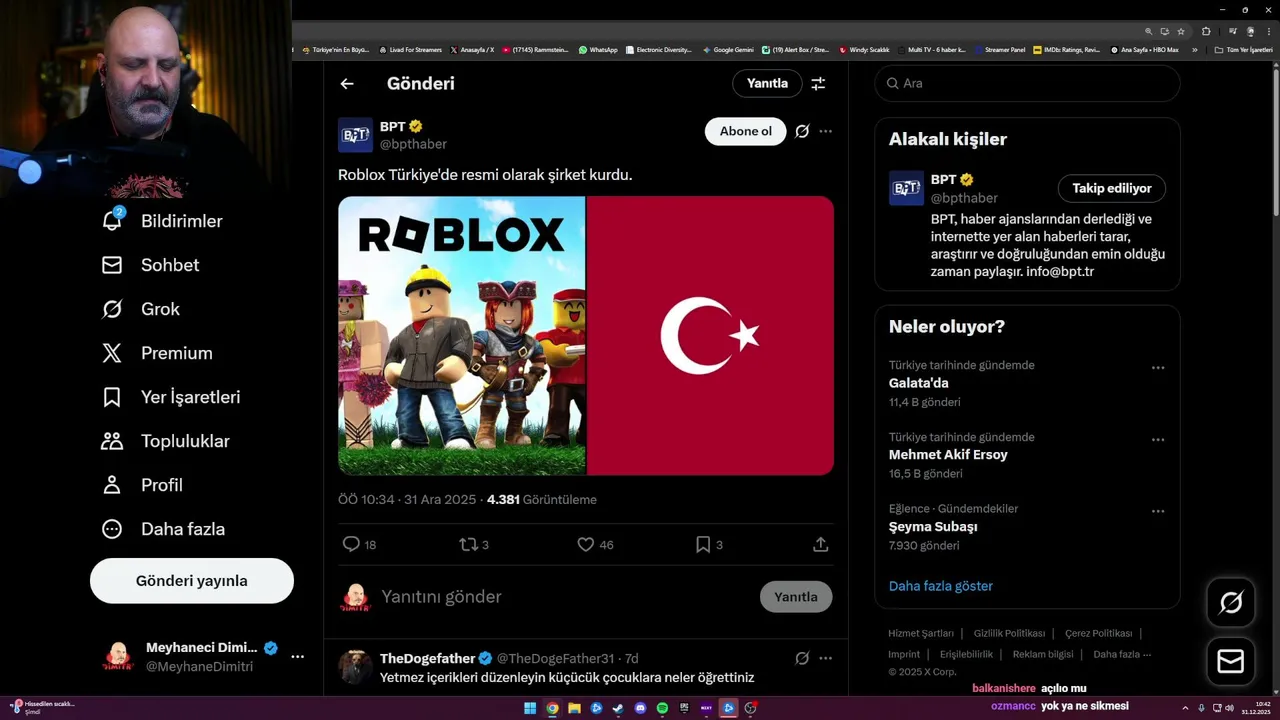Open options for Şeyma Subaşı trend

click(x=1158, y=511)
